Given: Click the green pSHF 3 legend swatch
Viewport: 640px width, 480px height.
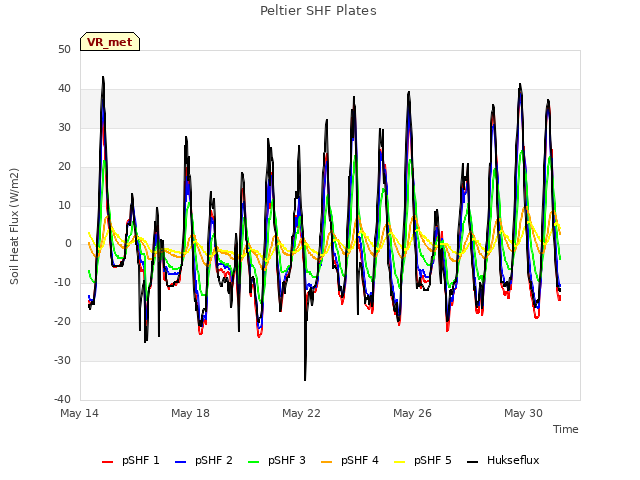Looking at the screenshot, I should [x=253, y=462].
